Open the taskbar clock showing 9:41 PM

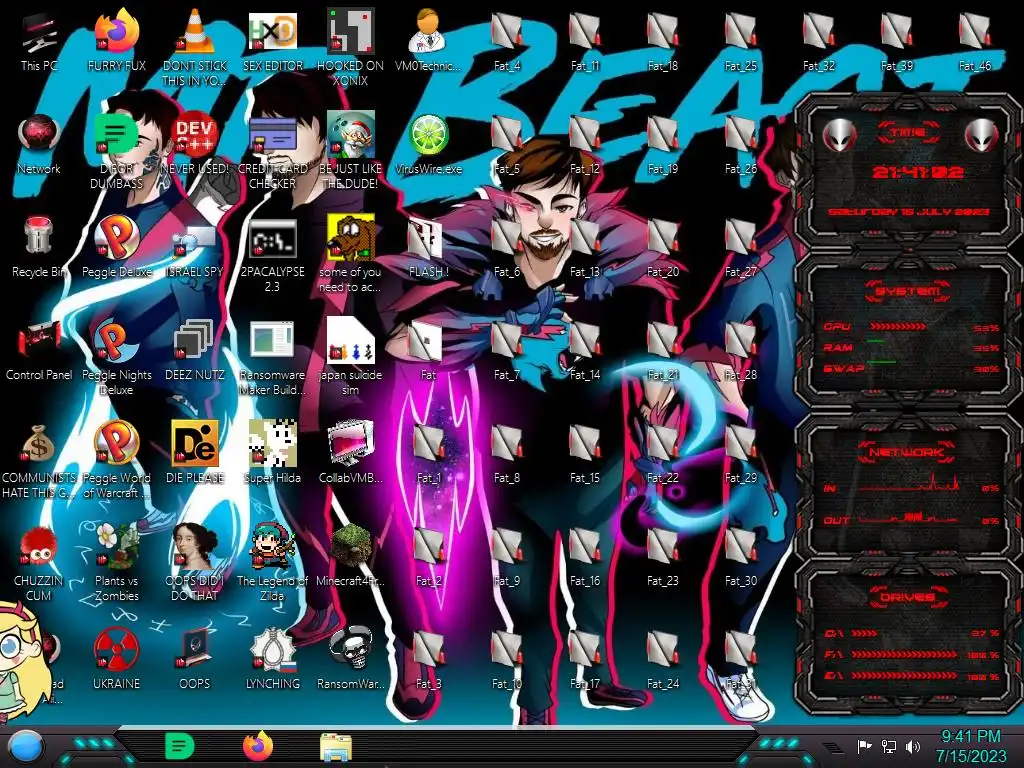971,746
